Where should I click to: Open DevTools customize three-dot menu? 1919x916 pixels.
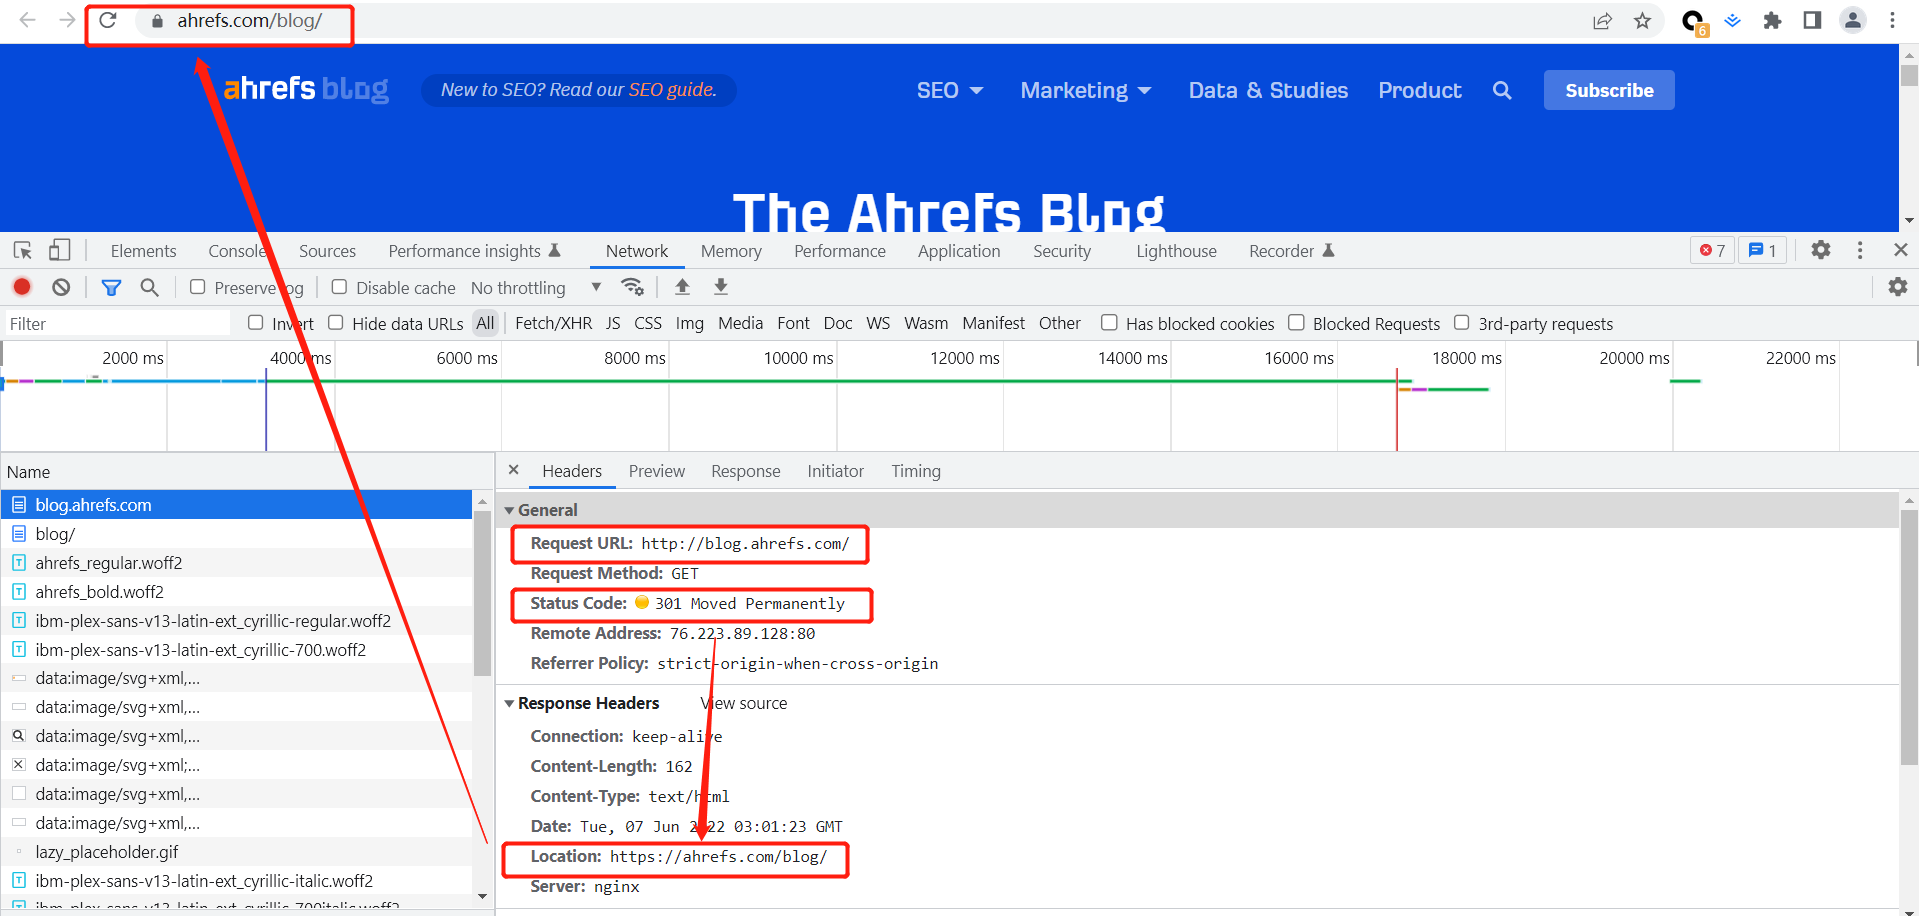(1860, 250)
